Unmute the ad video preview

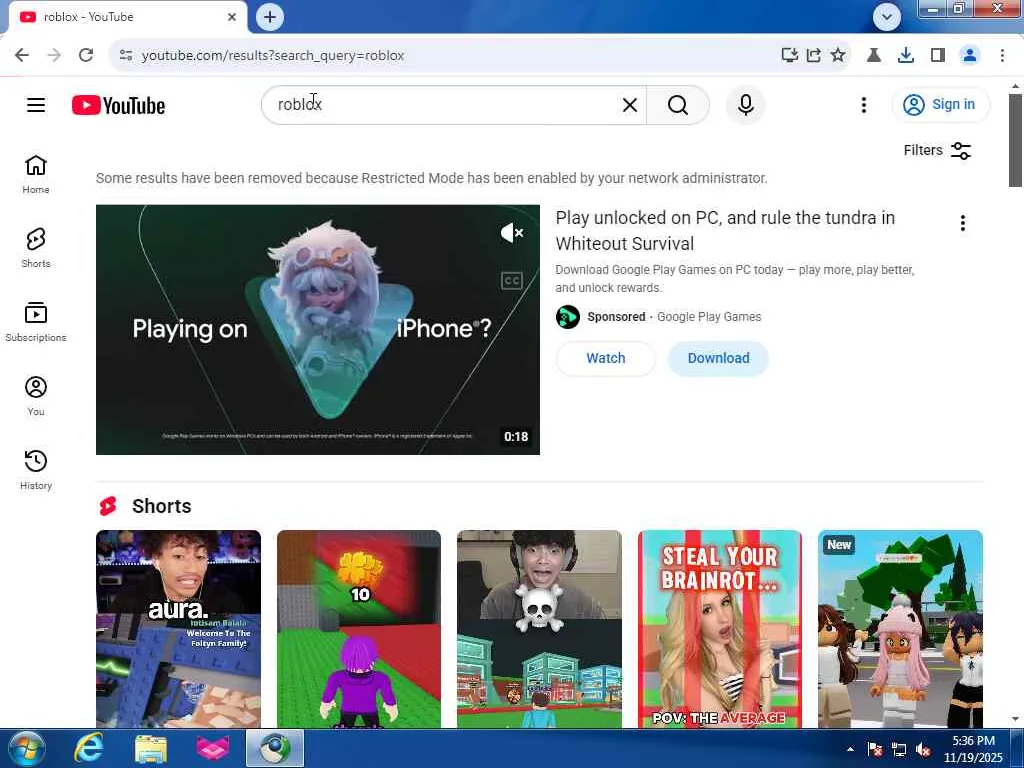pyautogui.click(x=511, y=232)
